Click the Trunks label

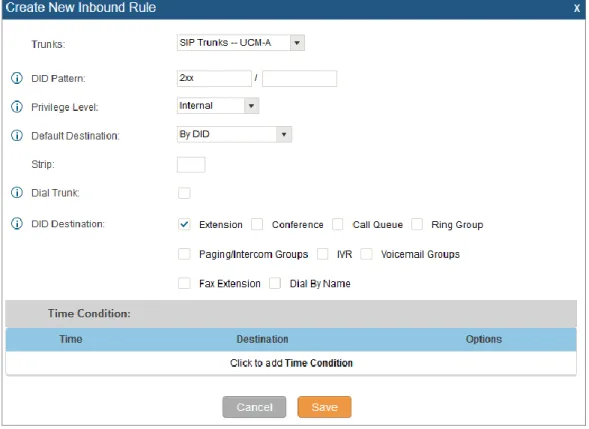[48, 44]
